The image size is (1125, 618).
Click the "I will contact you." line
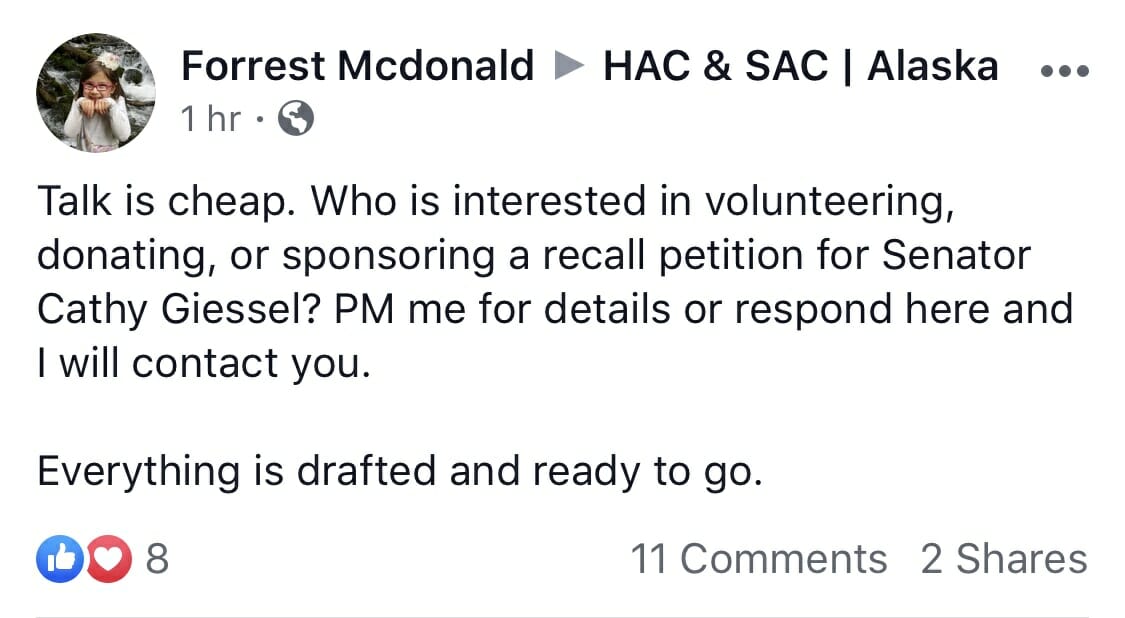click(x=204, y=364)
